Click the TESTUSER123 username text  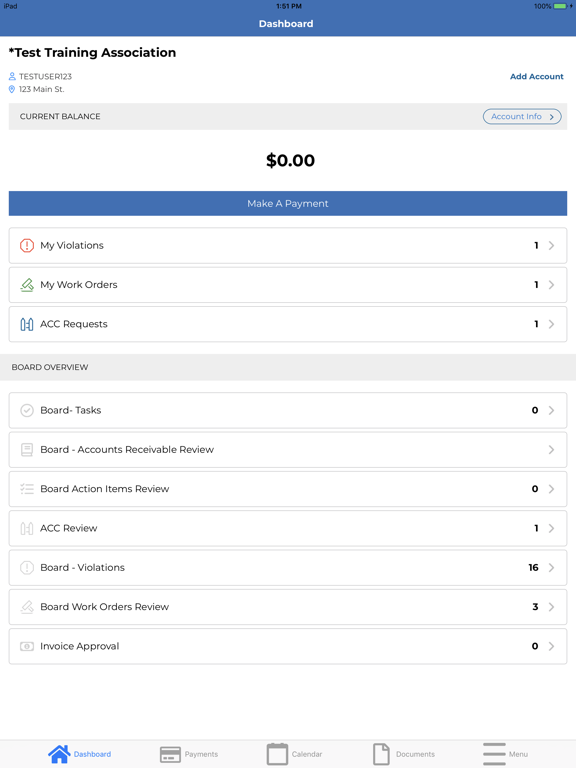(46, 76)
